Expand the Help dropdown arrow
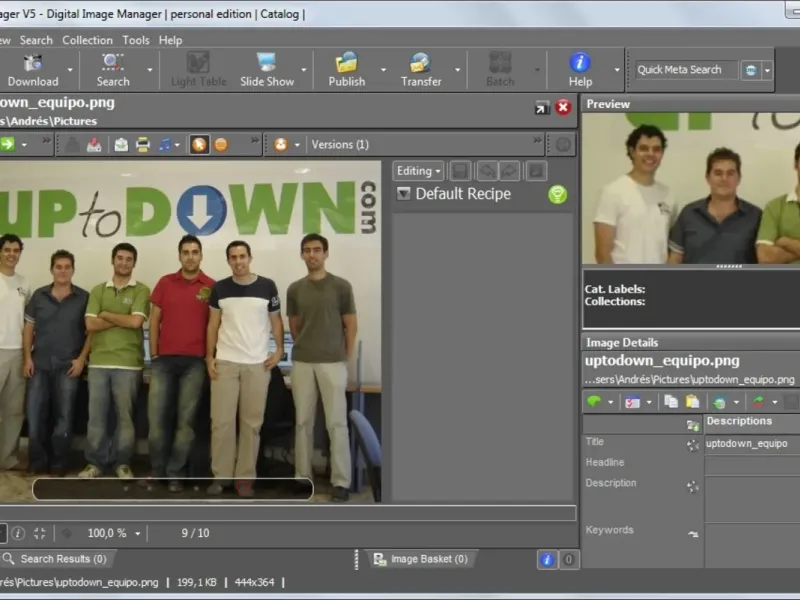This screenshot has width=800, height=600. [x=617, y=70]
